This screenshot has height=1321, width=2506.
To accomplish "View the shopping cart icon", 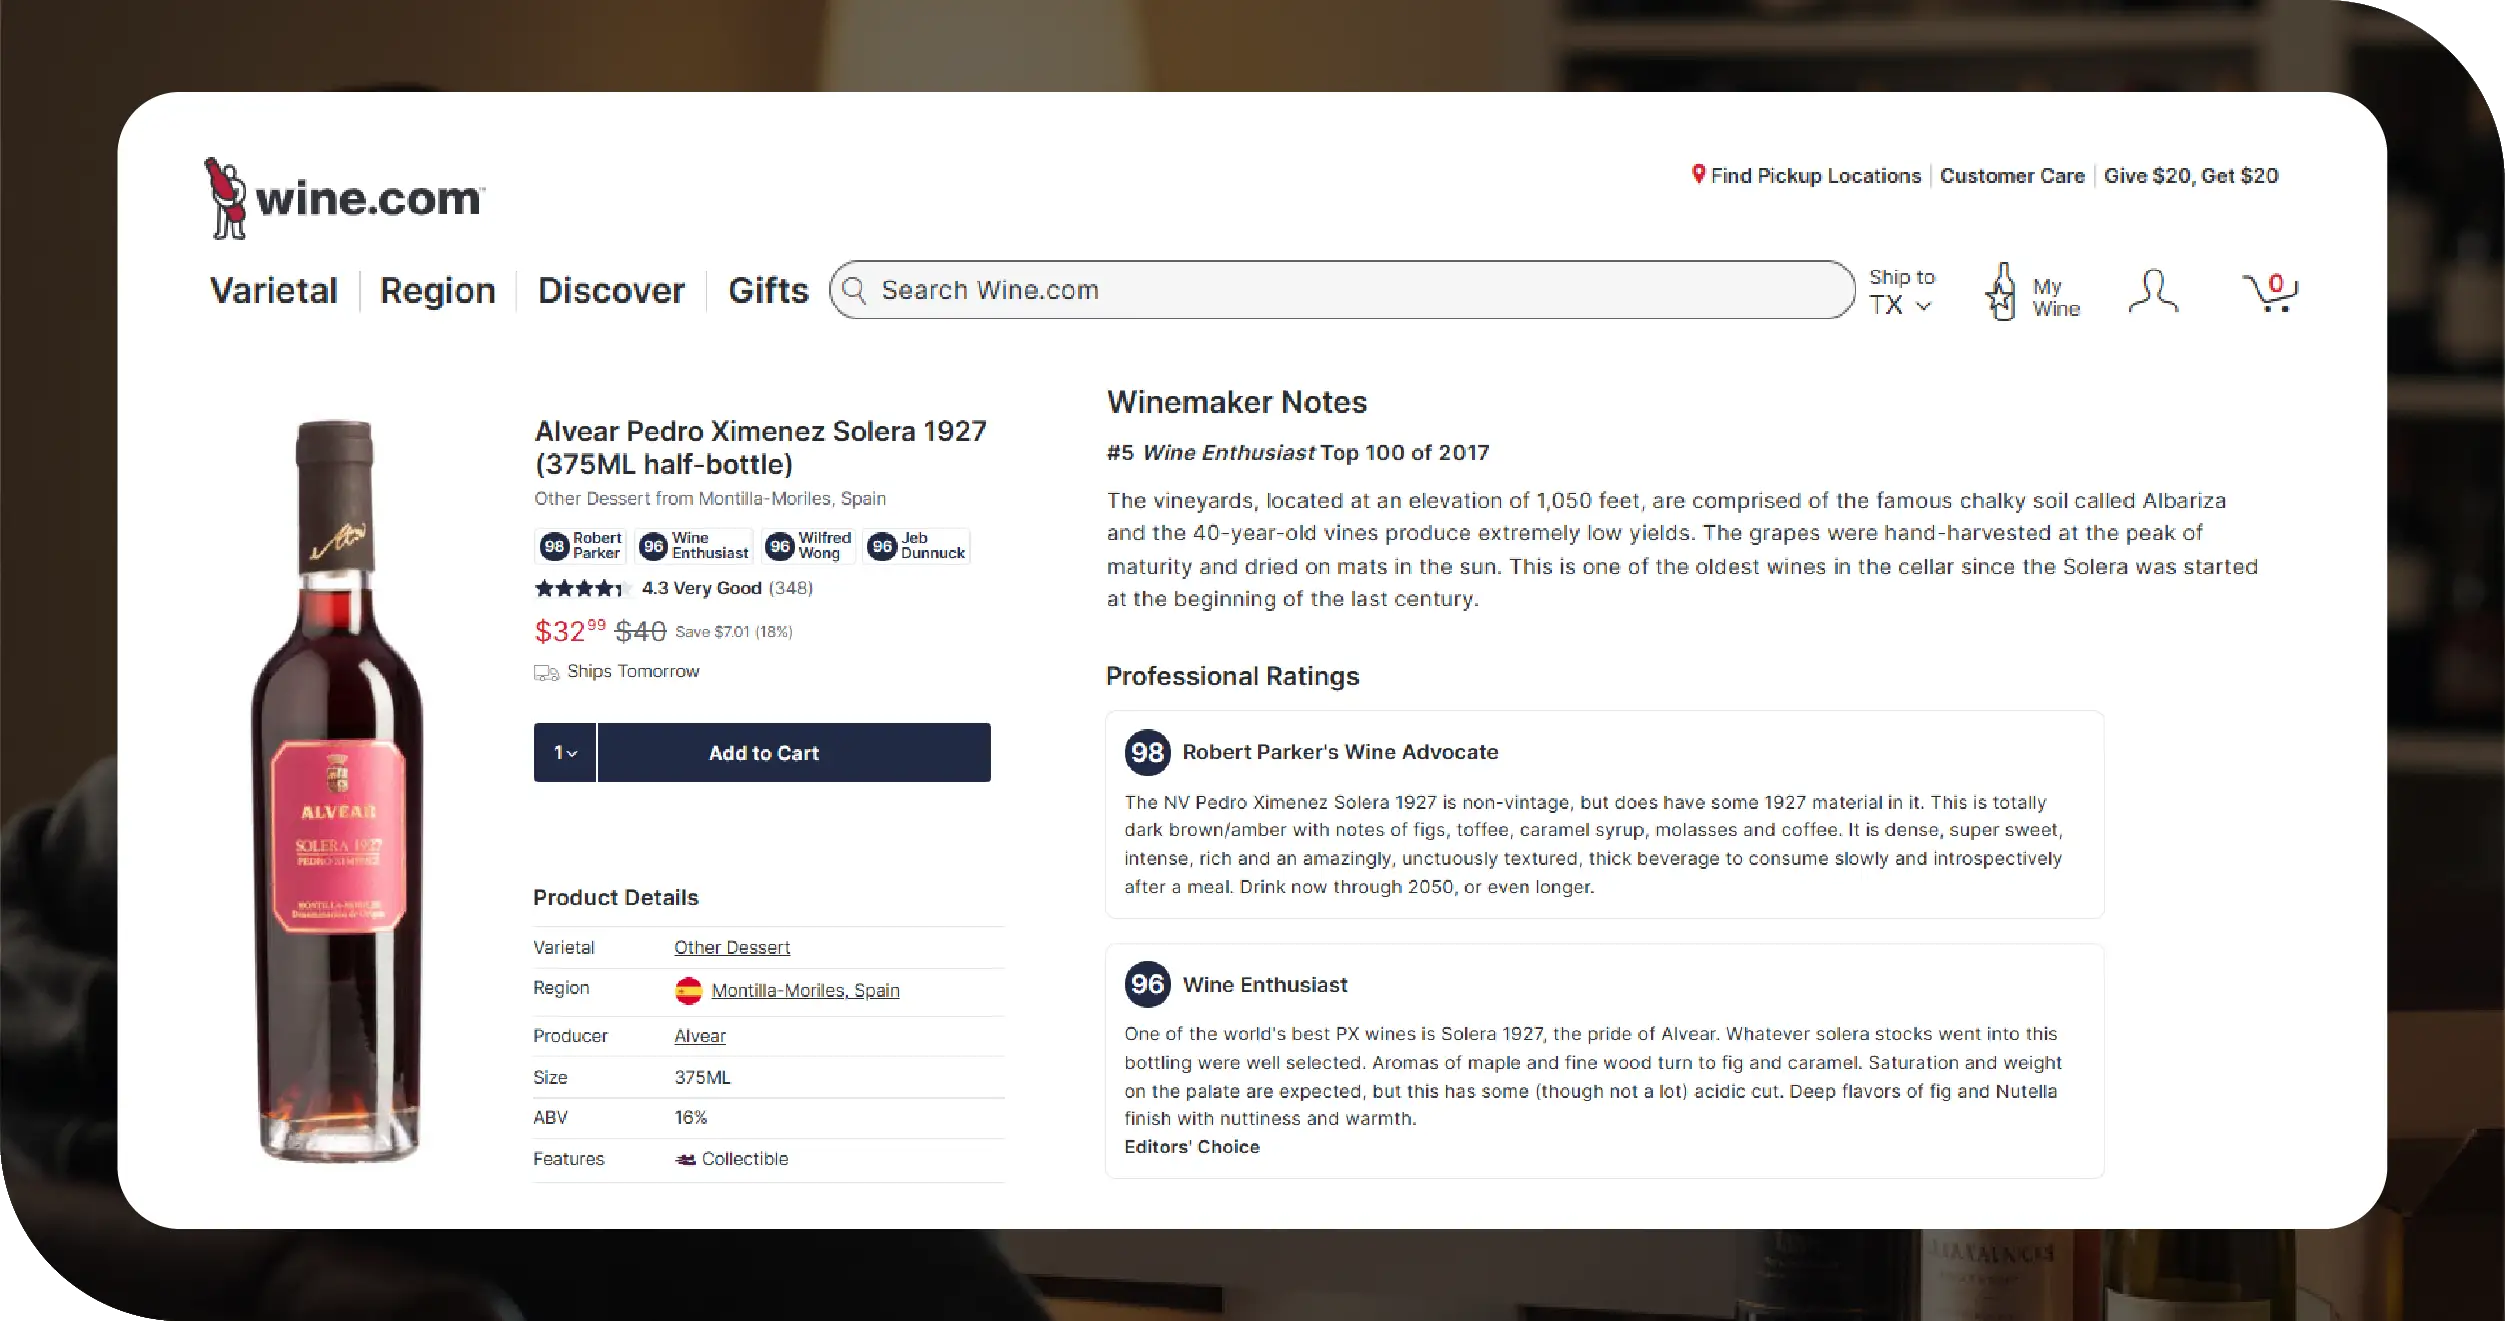I will (x=2272, y=290).
